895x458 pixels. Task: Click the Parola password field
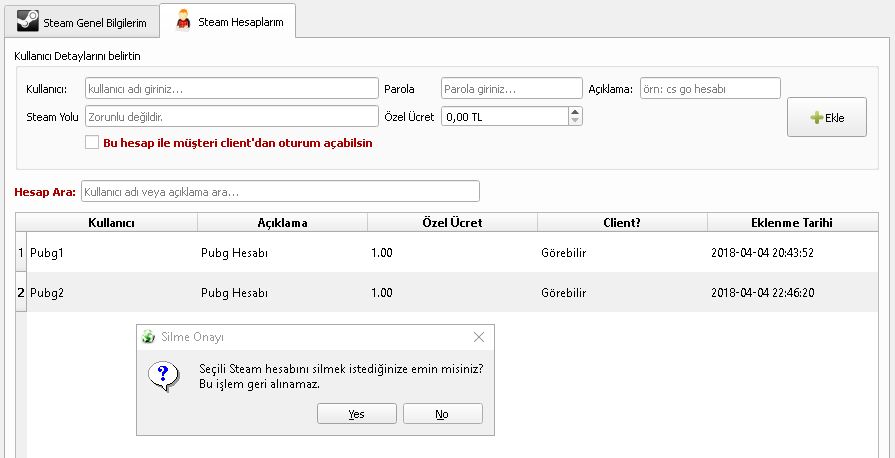point(511,89)
